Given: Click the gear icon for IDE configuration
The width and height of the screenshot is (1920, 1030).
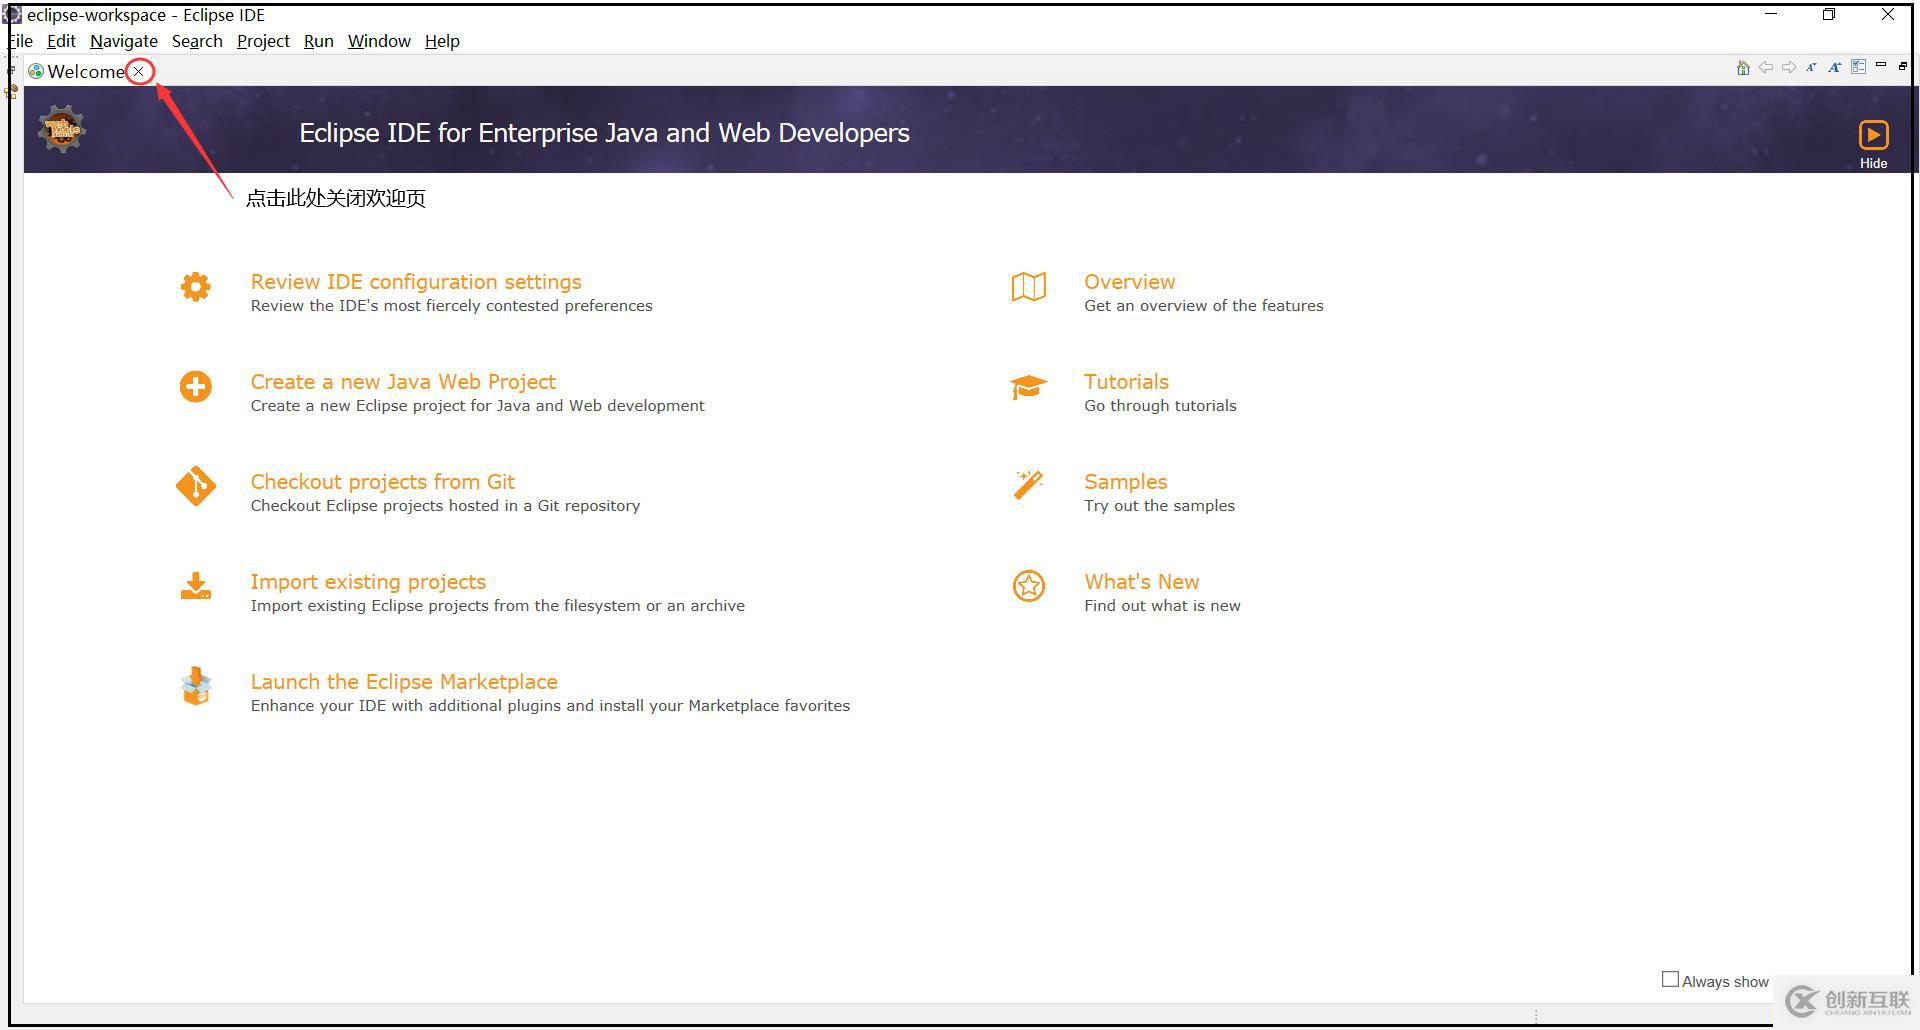Looking at the screenshot, I should [x=195, y=287].
